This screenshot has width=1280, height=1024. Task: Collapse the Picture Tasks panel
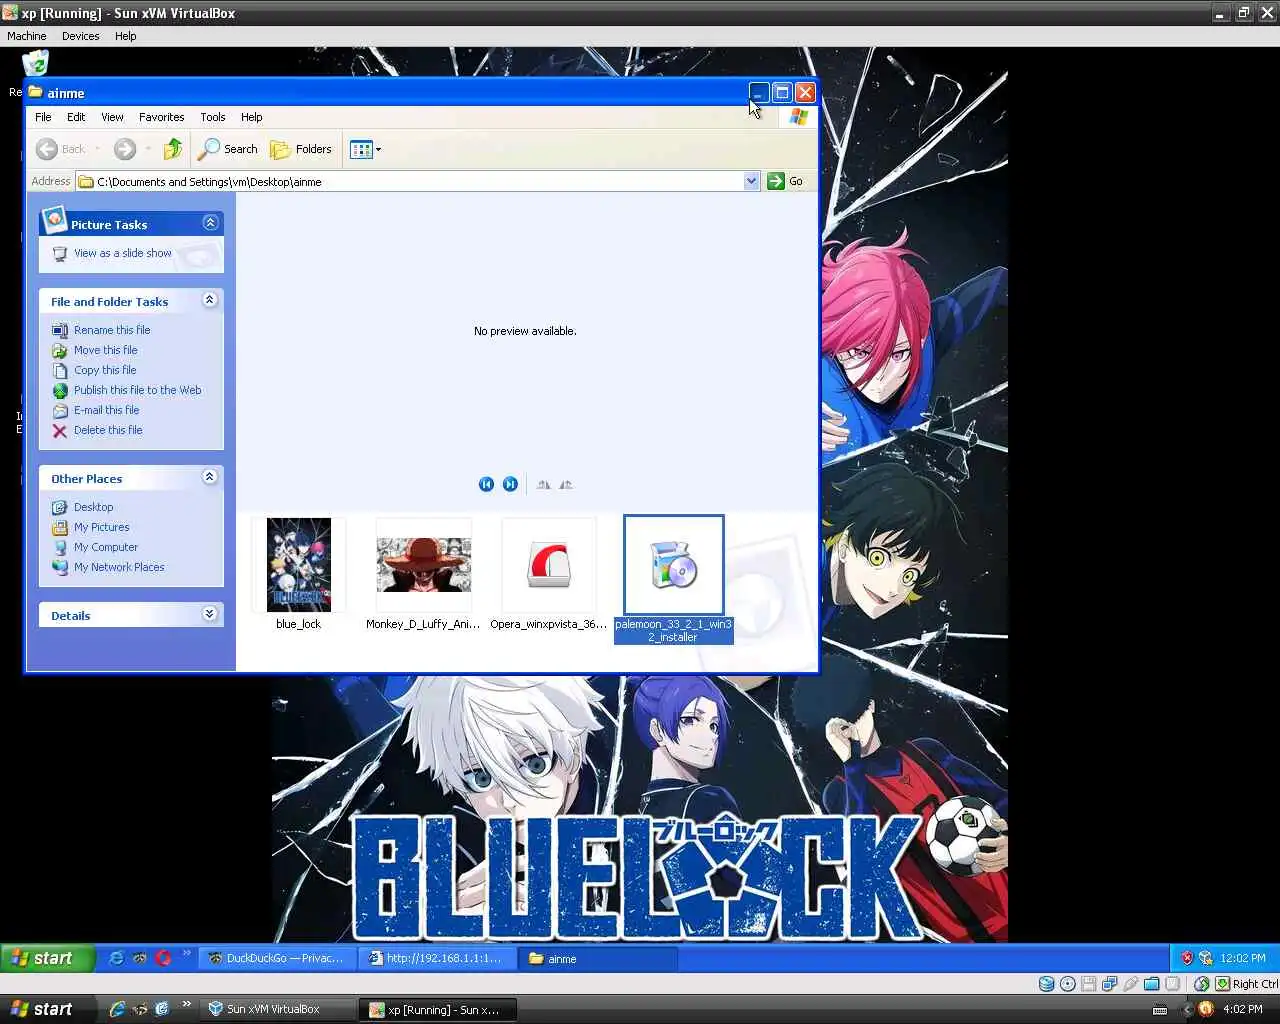point(210,223)
